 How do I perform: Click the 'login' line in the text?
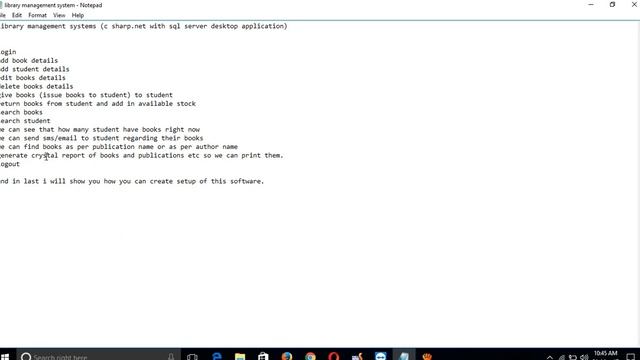click(8, 52)
